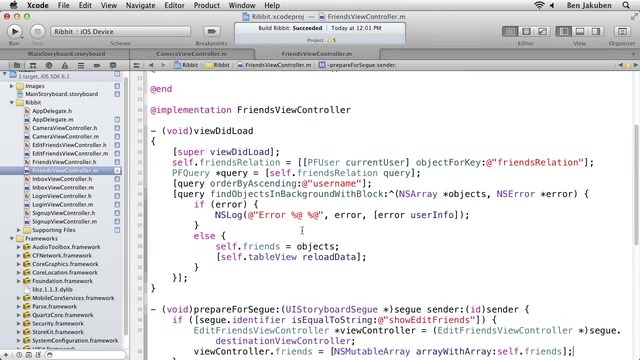Show the Project navigator
The width and height of the screenshot is (640, 360).
[x=17, y=65]
